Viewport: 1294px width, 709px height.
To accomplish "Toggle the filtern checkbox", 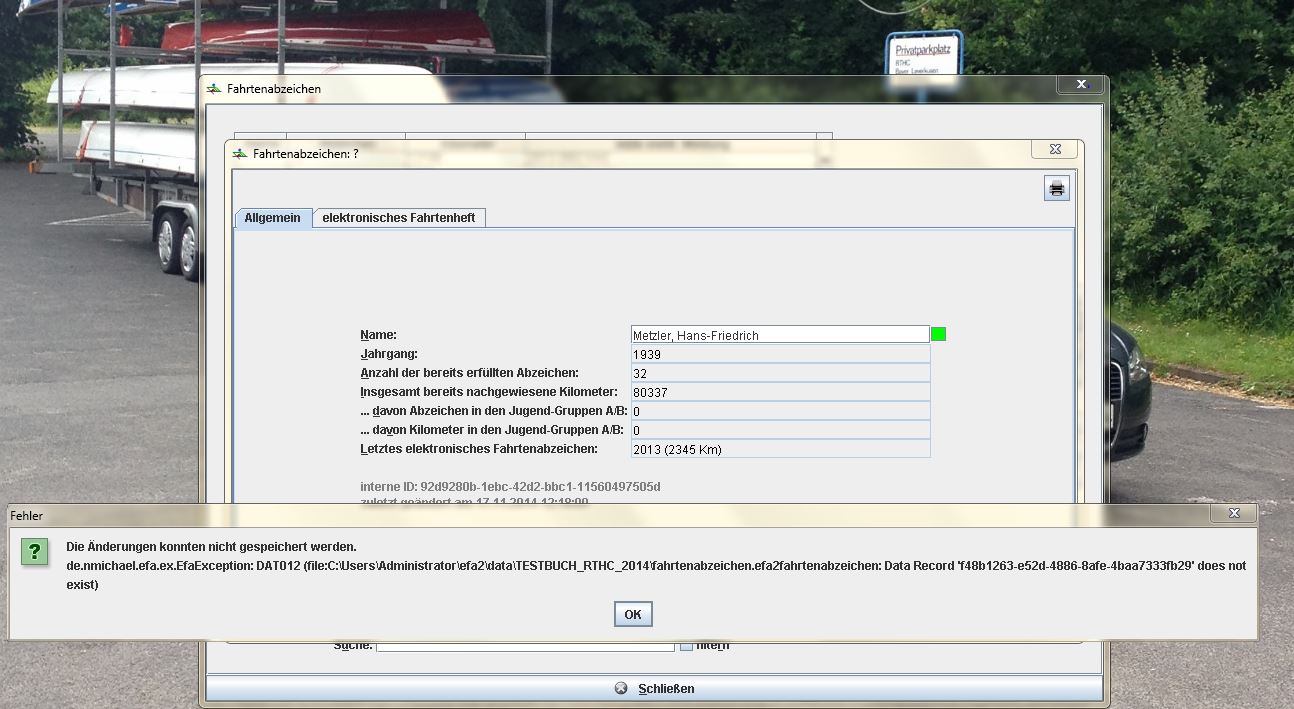I will pos(686,646).
